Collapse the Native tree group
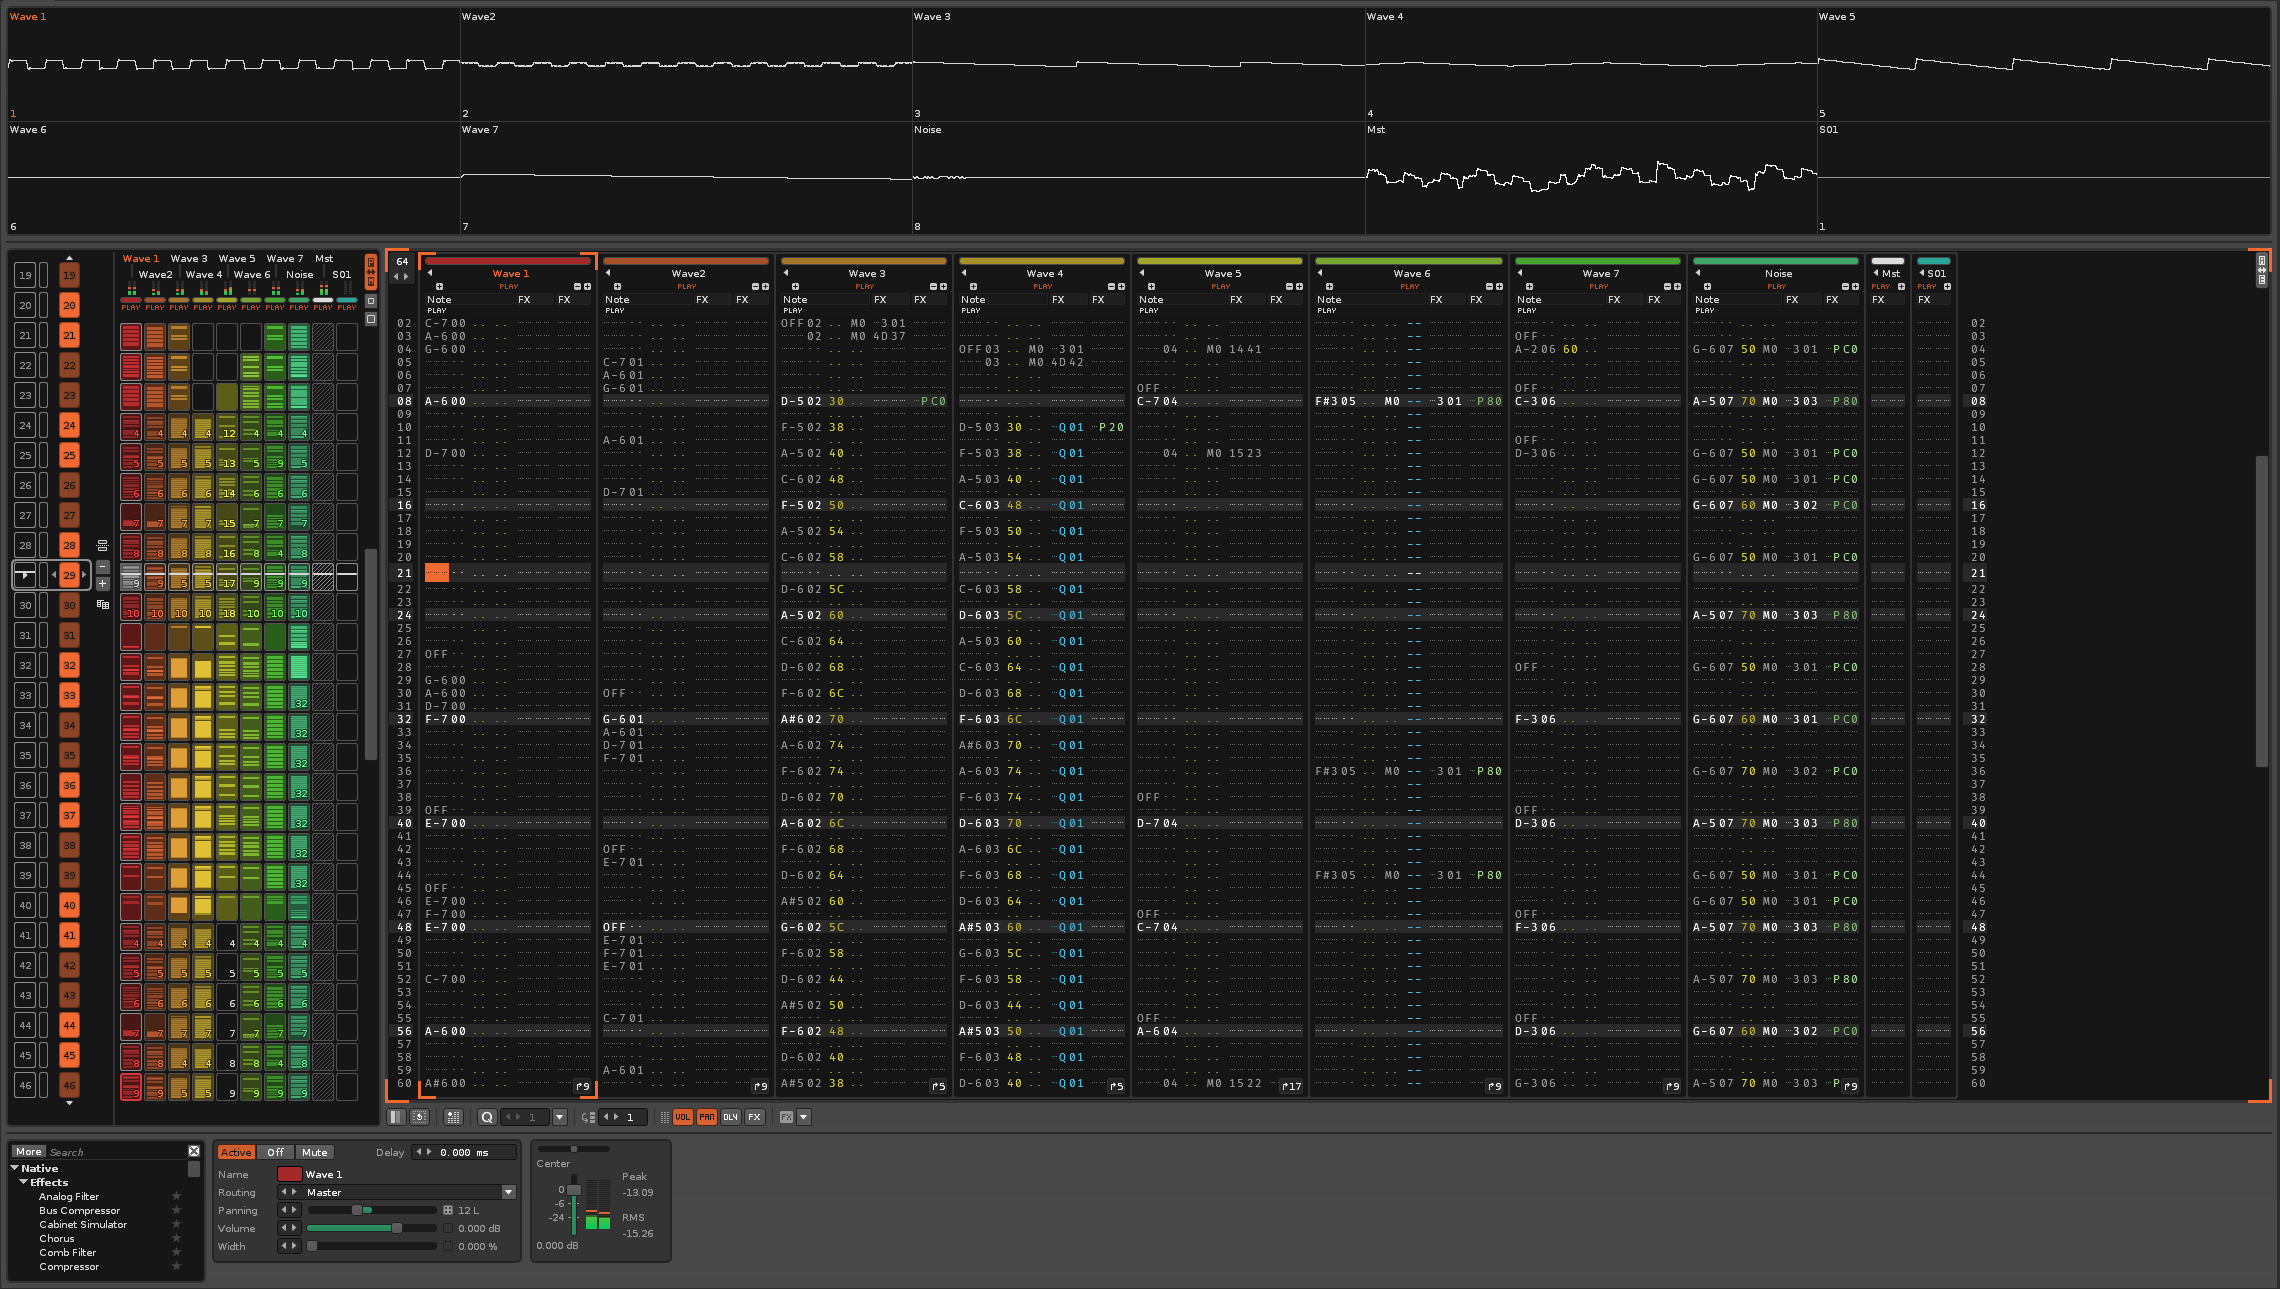This screenshot has width=2280, height=1289. click(15, 1168)
